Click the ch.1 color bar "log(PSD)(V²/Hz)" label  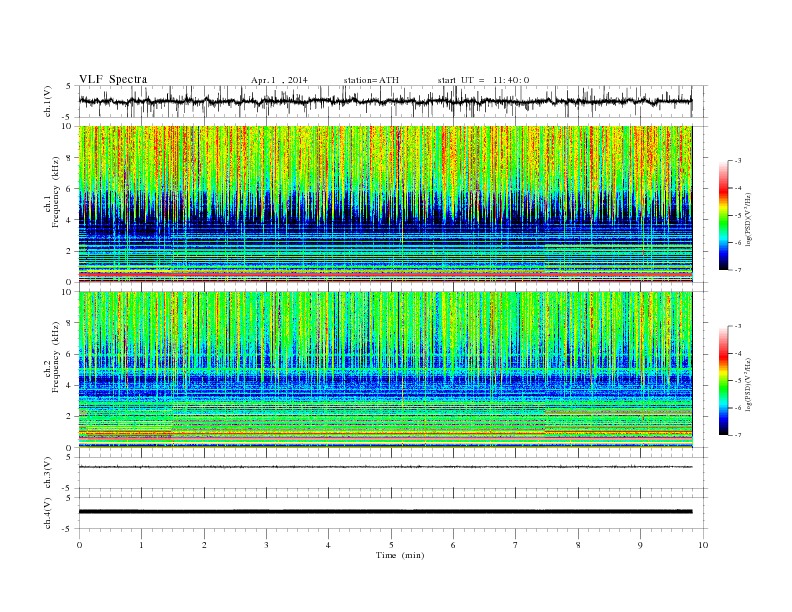pos(750,219)
